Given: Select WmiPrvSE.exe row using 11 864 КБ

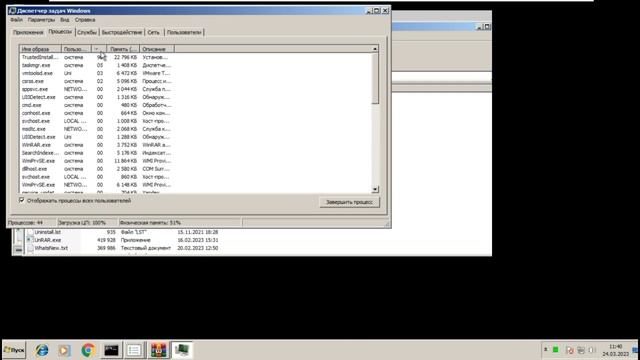Looking at the screenshot, I should [196, 161].
